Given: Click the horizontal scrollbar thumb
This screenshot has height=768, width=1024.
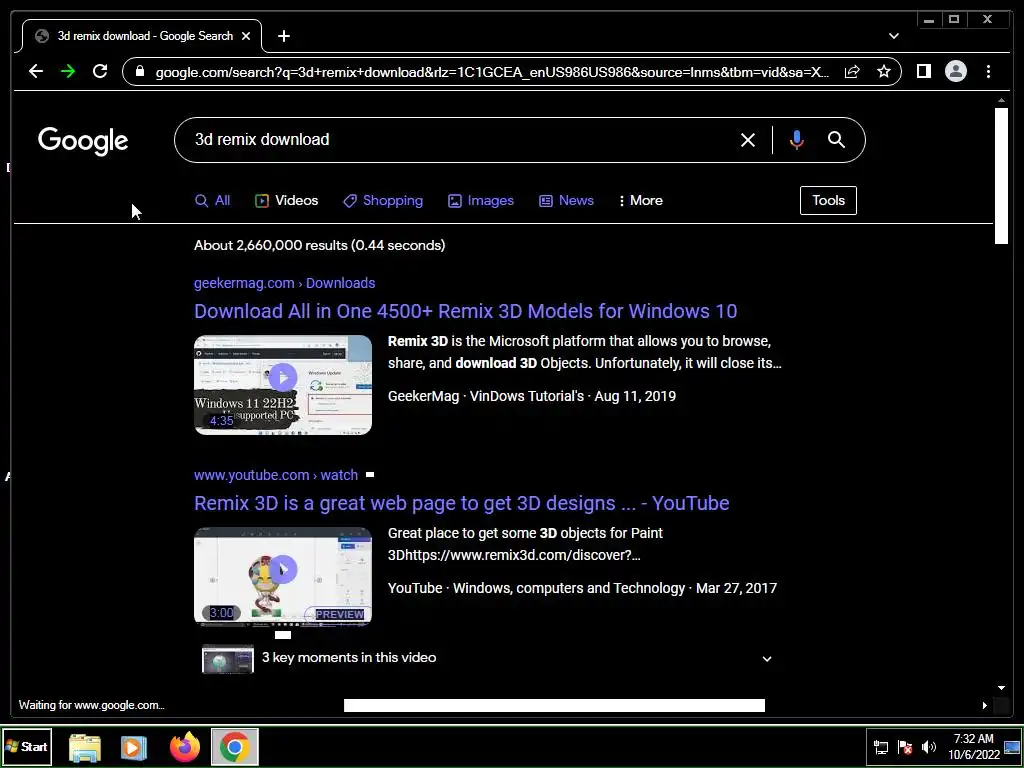Looking at the screenshot, I should coord(554,705).
